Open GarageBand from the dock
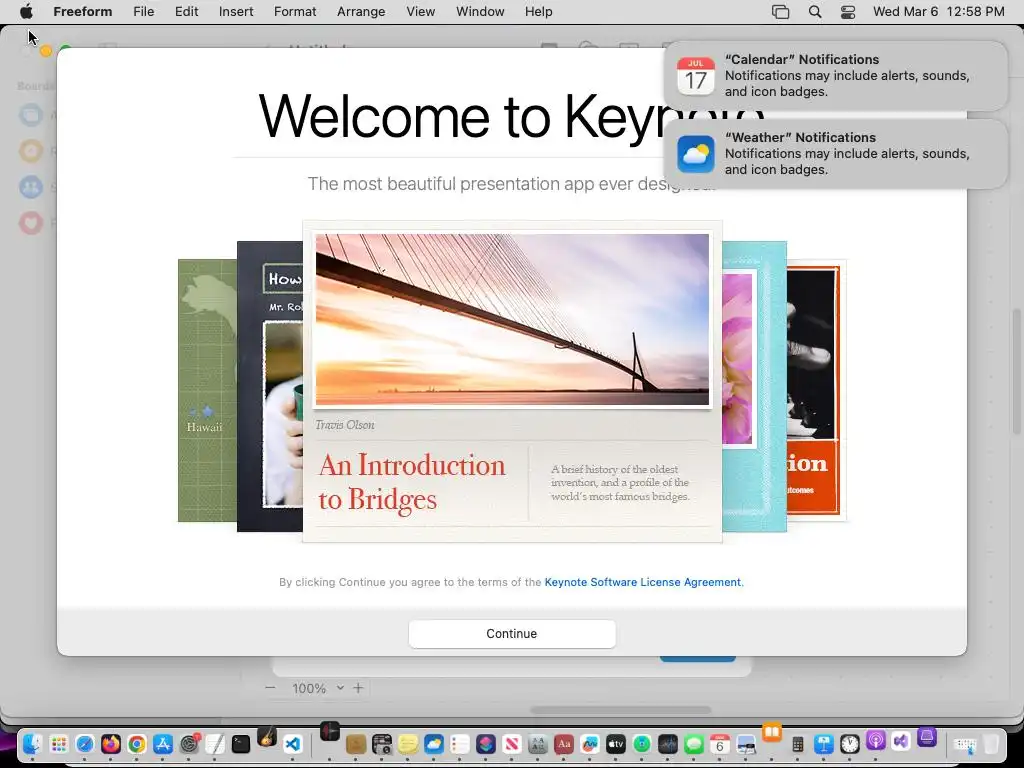This screenshot has height=768, width=1024. point(267,737)
